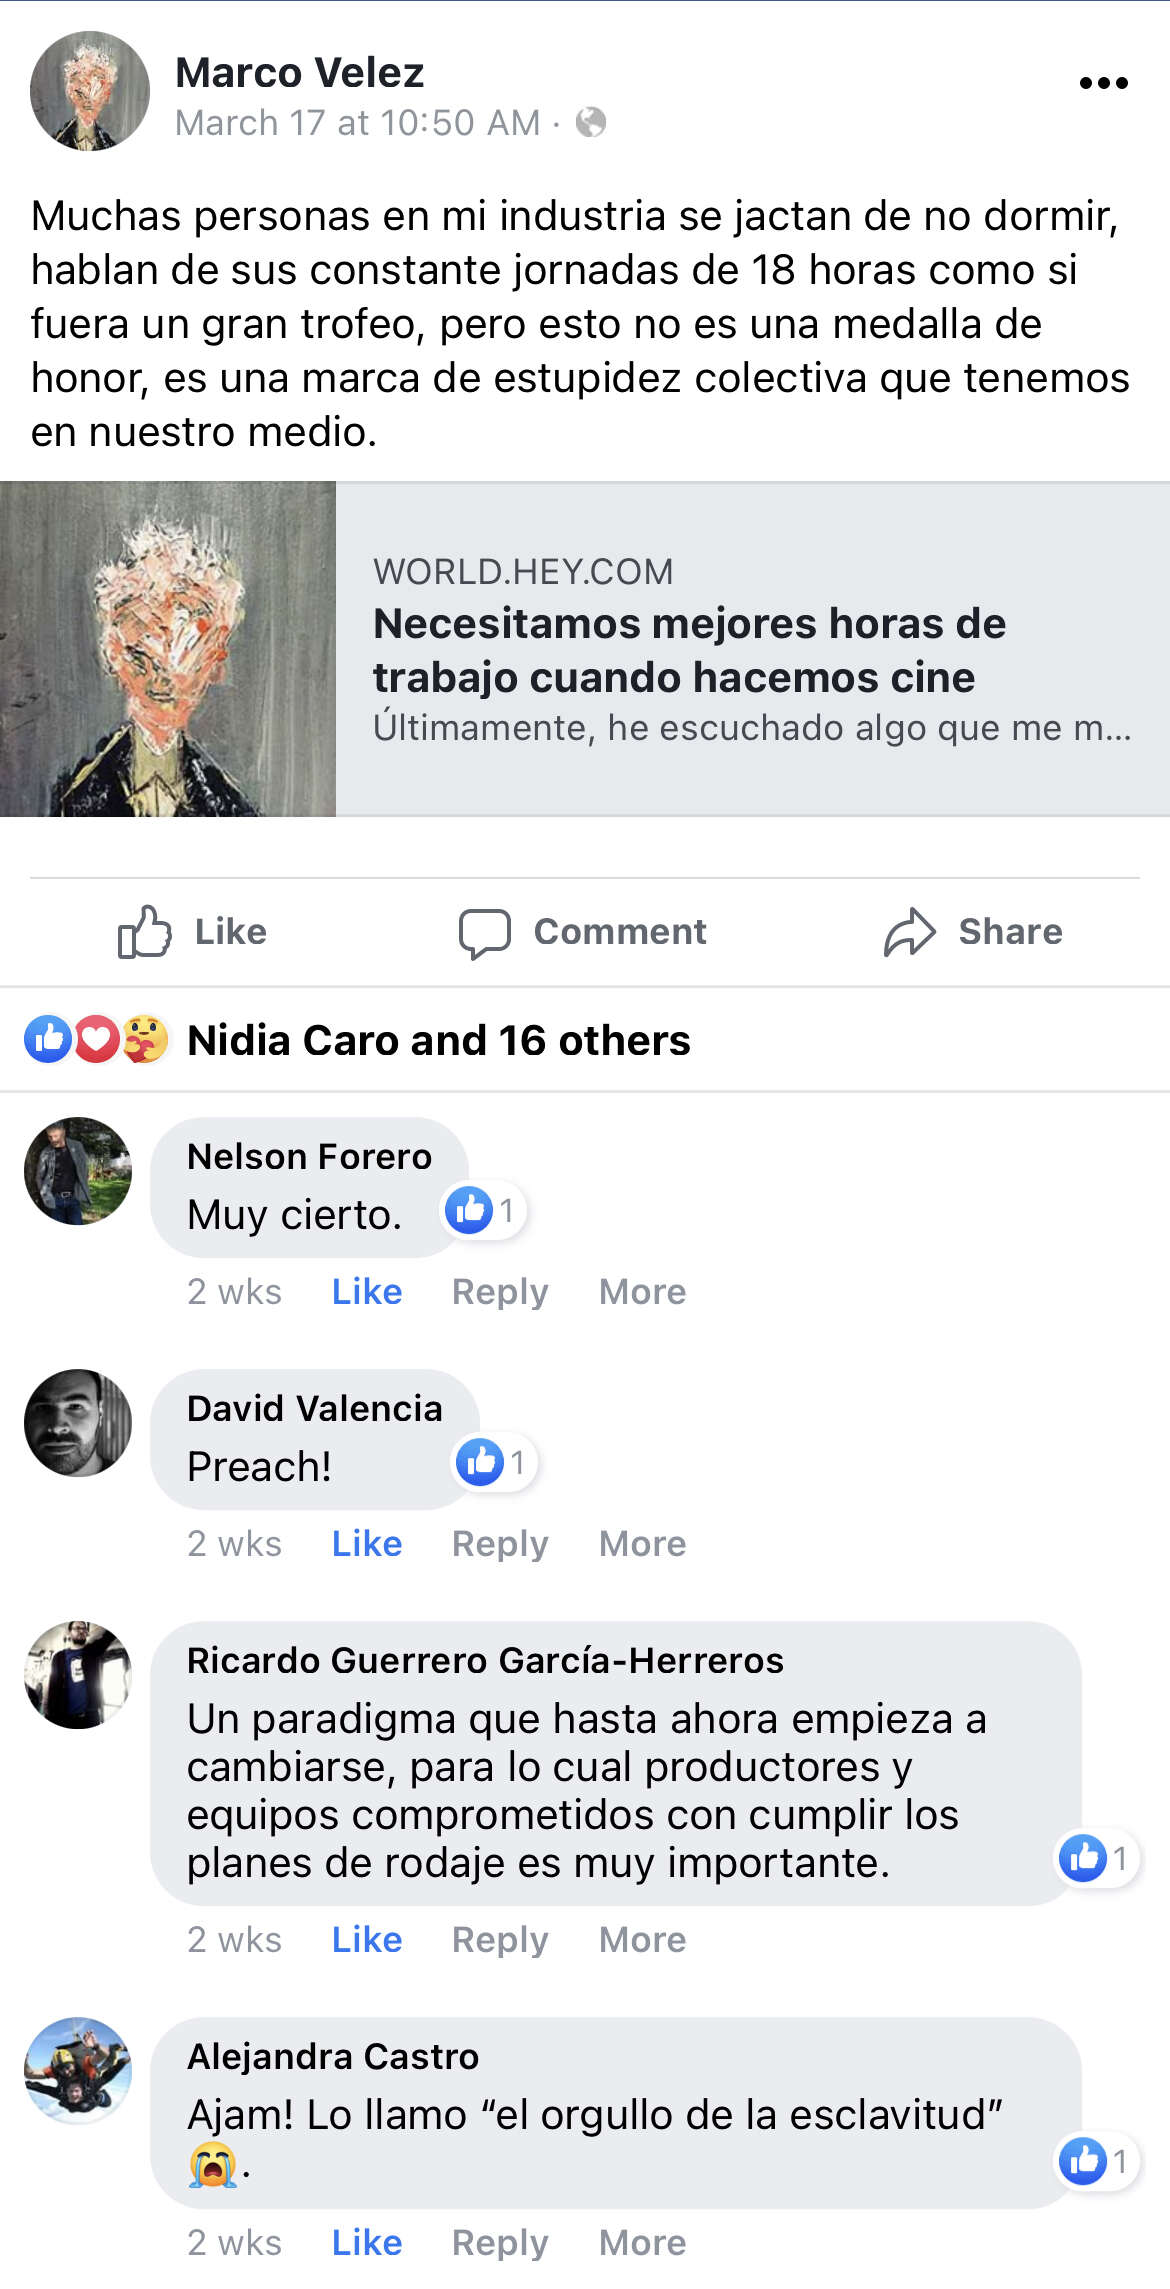Open More options for Nelson Forero's comment
1170x2289 pixels.
pyautogui.click(x=643, y=1292)
